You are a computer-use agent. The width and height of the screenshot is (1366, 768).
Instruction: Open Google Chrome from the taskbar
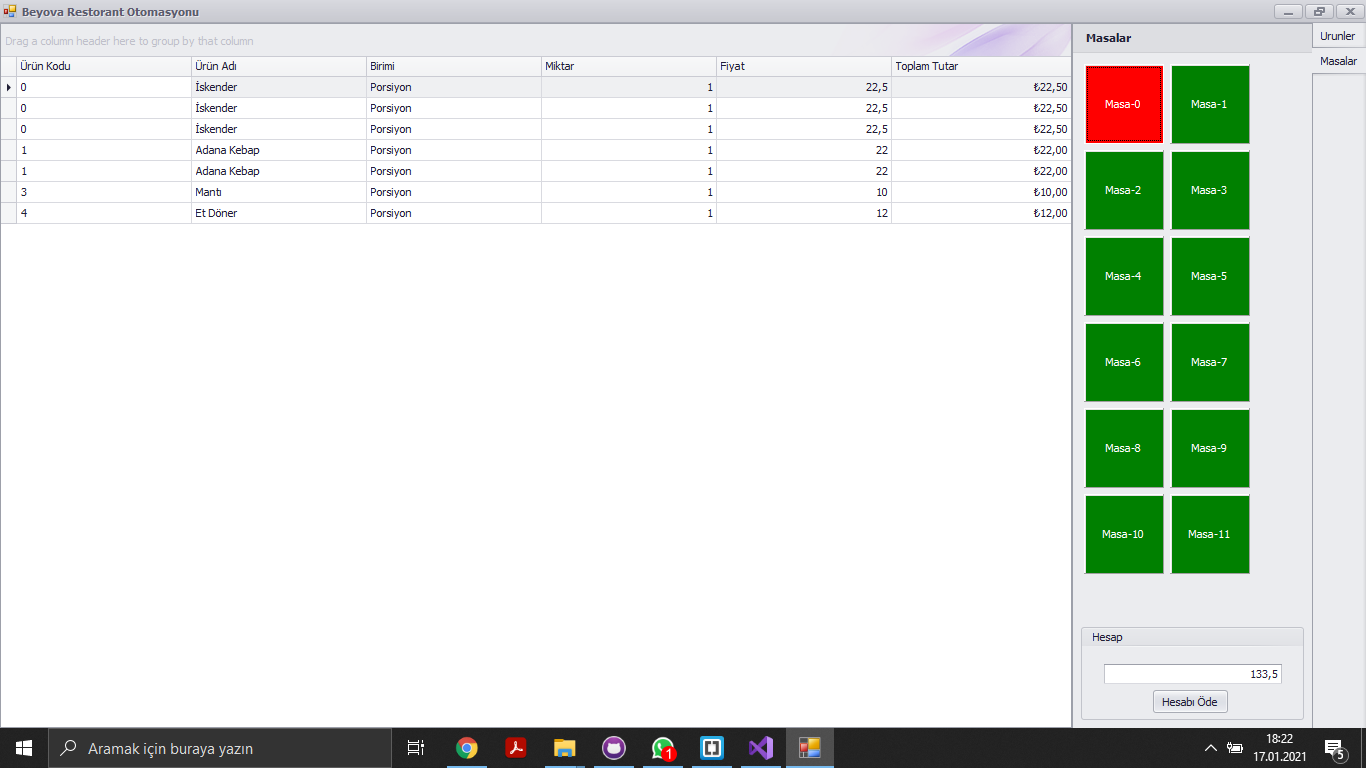pyautogui.click(x=466, y=748)
